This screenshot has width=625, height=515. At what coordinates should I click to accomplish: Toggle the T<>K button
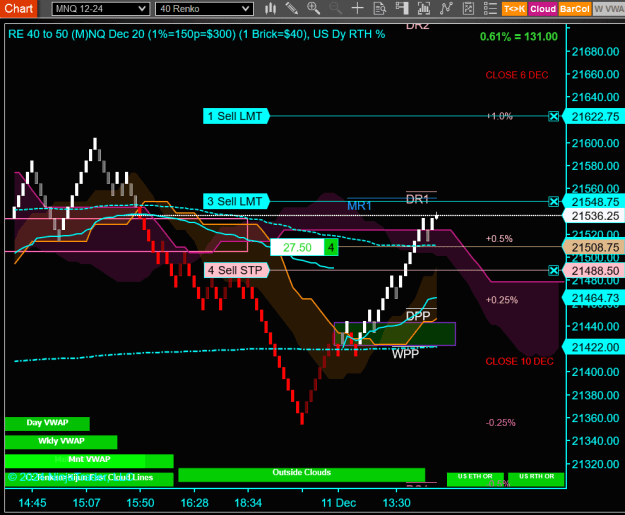click(x=514, y=9)
